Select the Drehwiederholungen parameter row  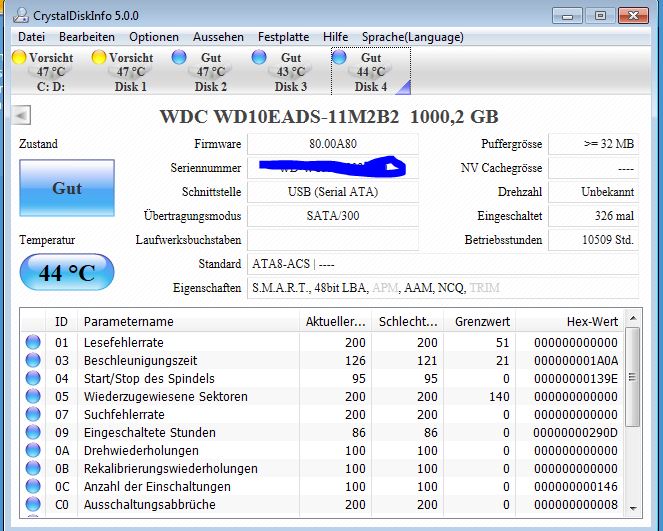coord(322,450)
